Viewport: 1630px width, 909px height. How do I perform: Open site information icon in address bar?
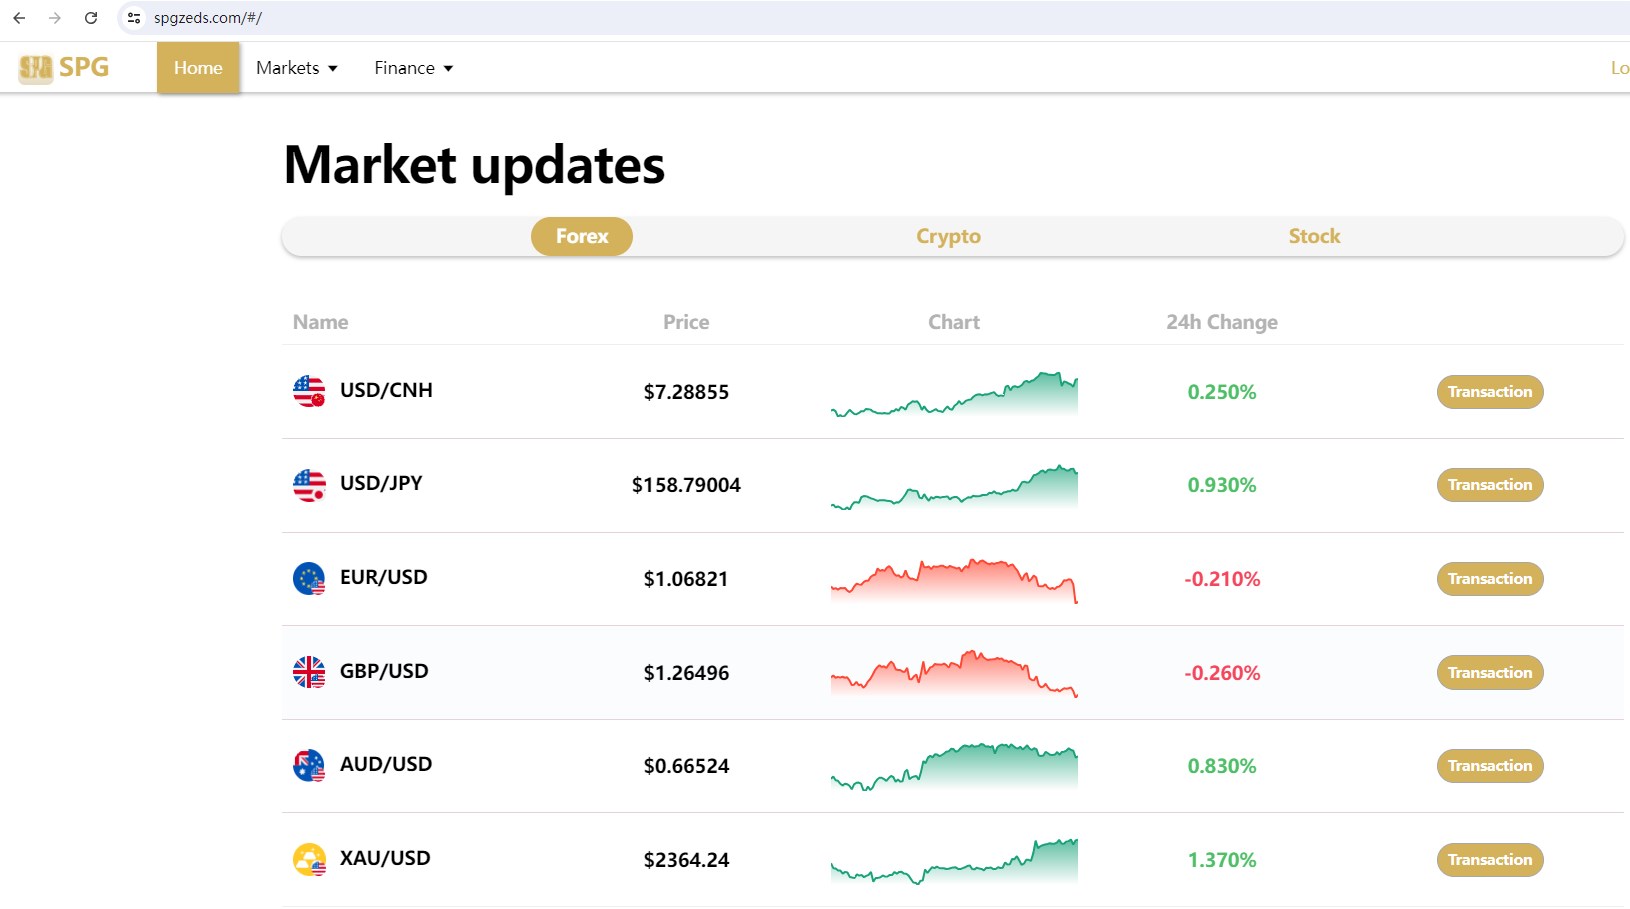point(134,18)
